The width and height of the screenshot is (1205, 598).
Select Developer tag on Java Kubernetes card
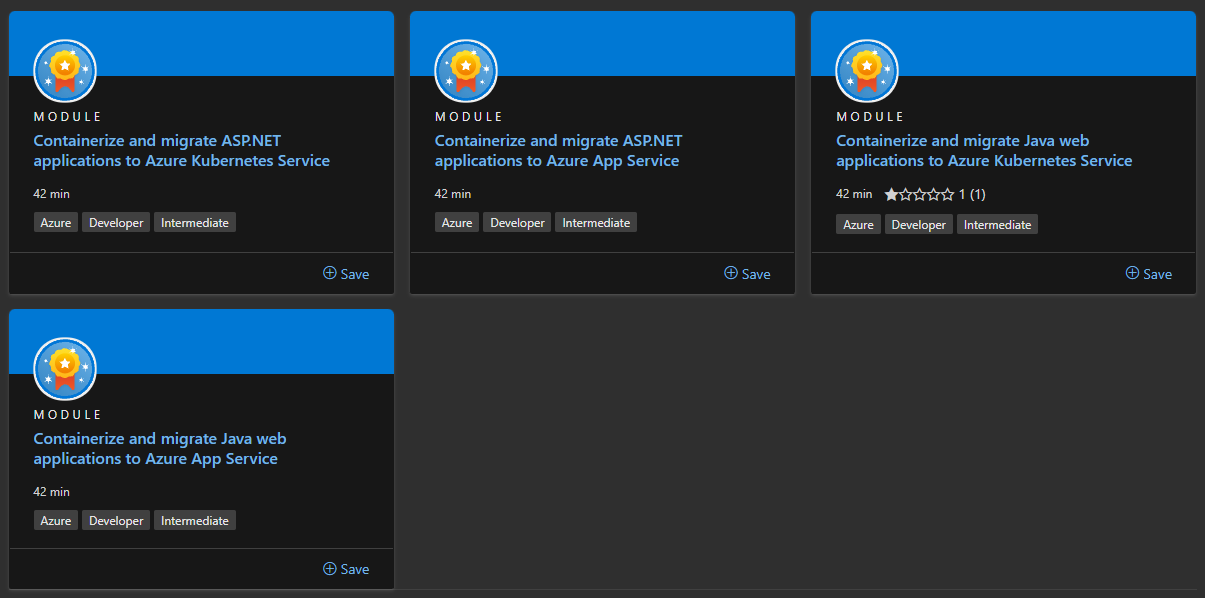point(918,225)
